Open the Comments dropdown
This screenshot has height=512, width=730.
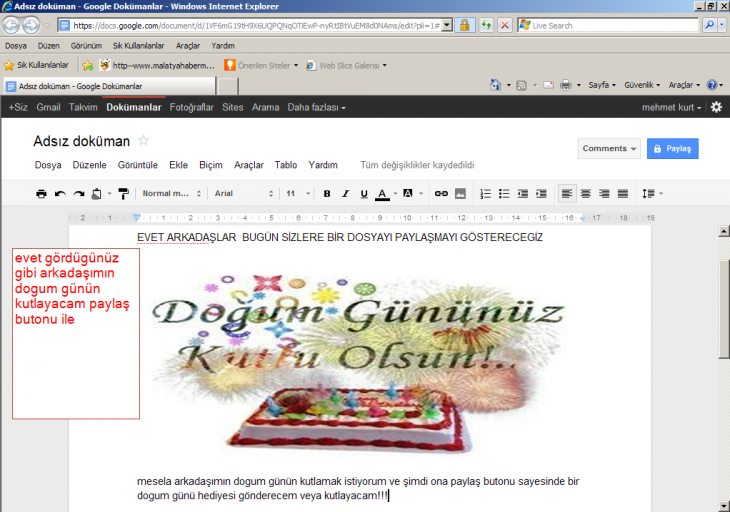click(609, 148)
